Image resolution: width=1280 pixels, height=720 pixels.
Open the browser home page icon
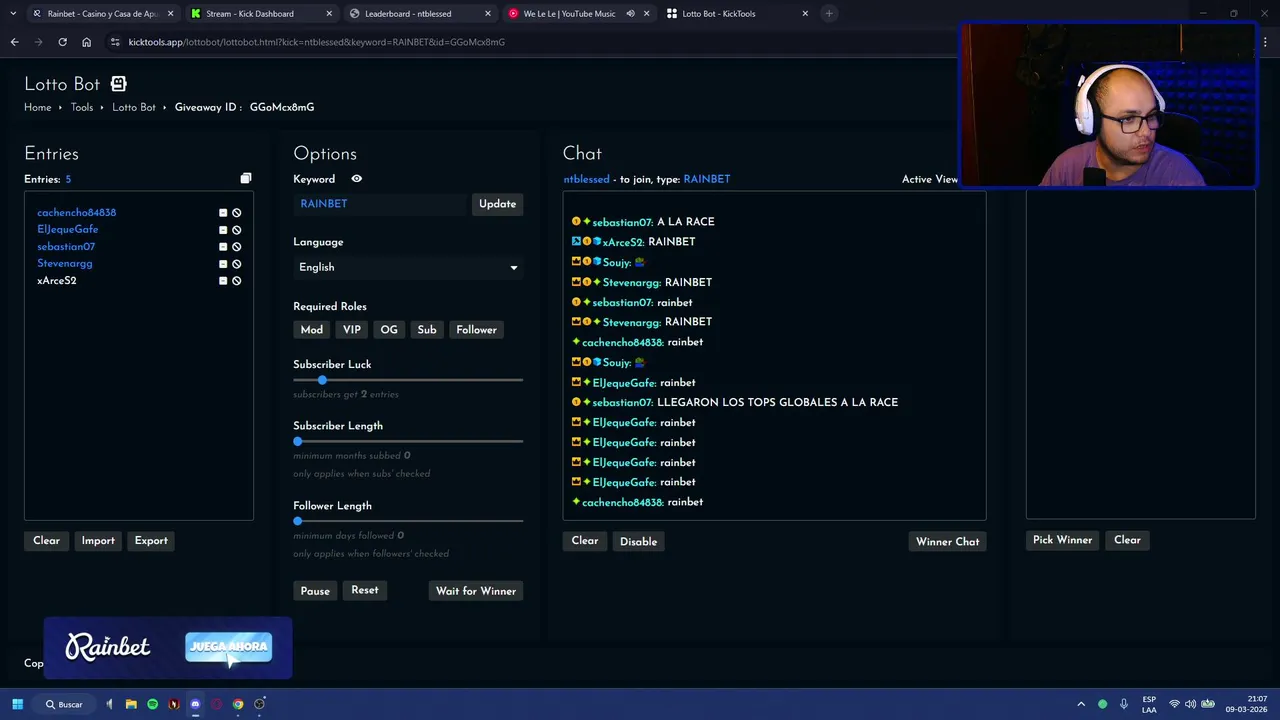86,42
